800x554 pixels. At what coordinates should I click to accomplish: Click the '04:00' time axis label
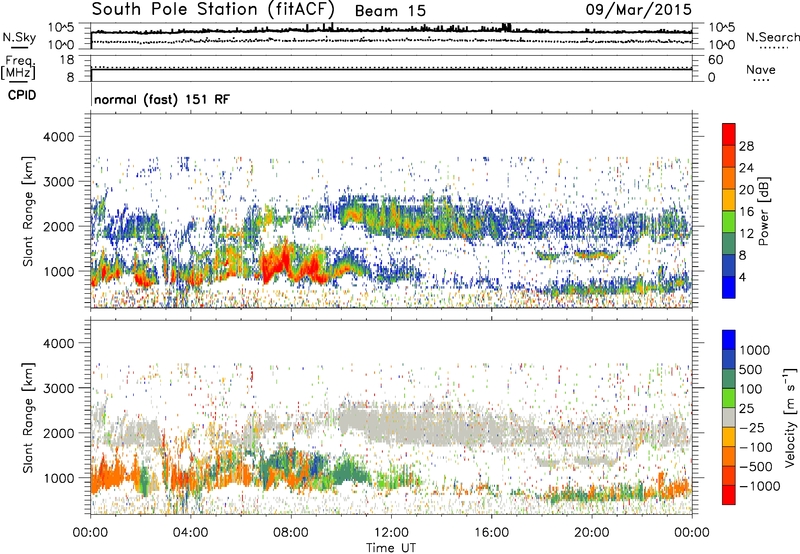coord(190,533)
